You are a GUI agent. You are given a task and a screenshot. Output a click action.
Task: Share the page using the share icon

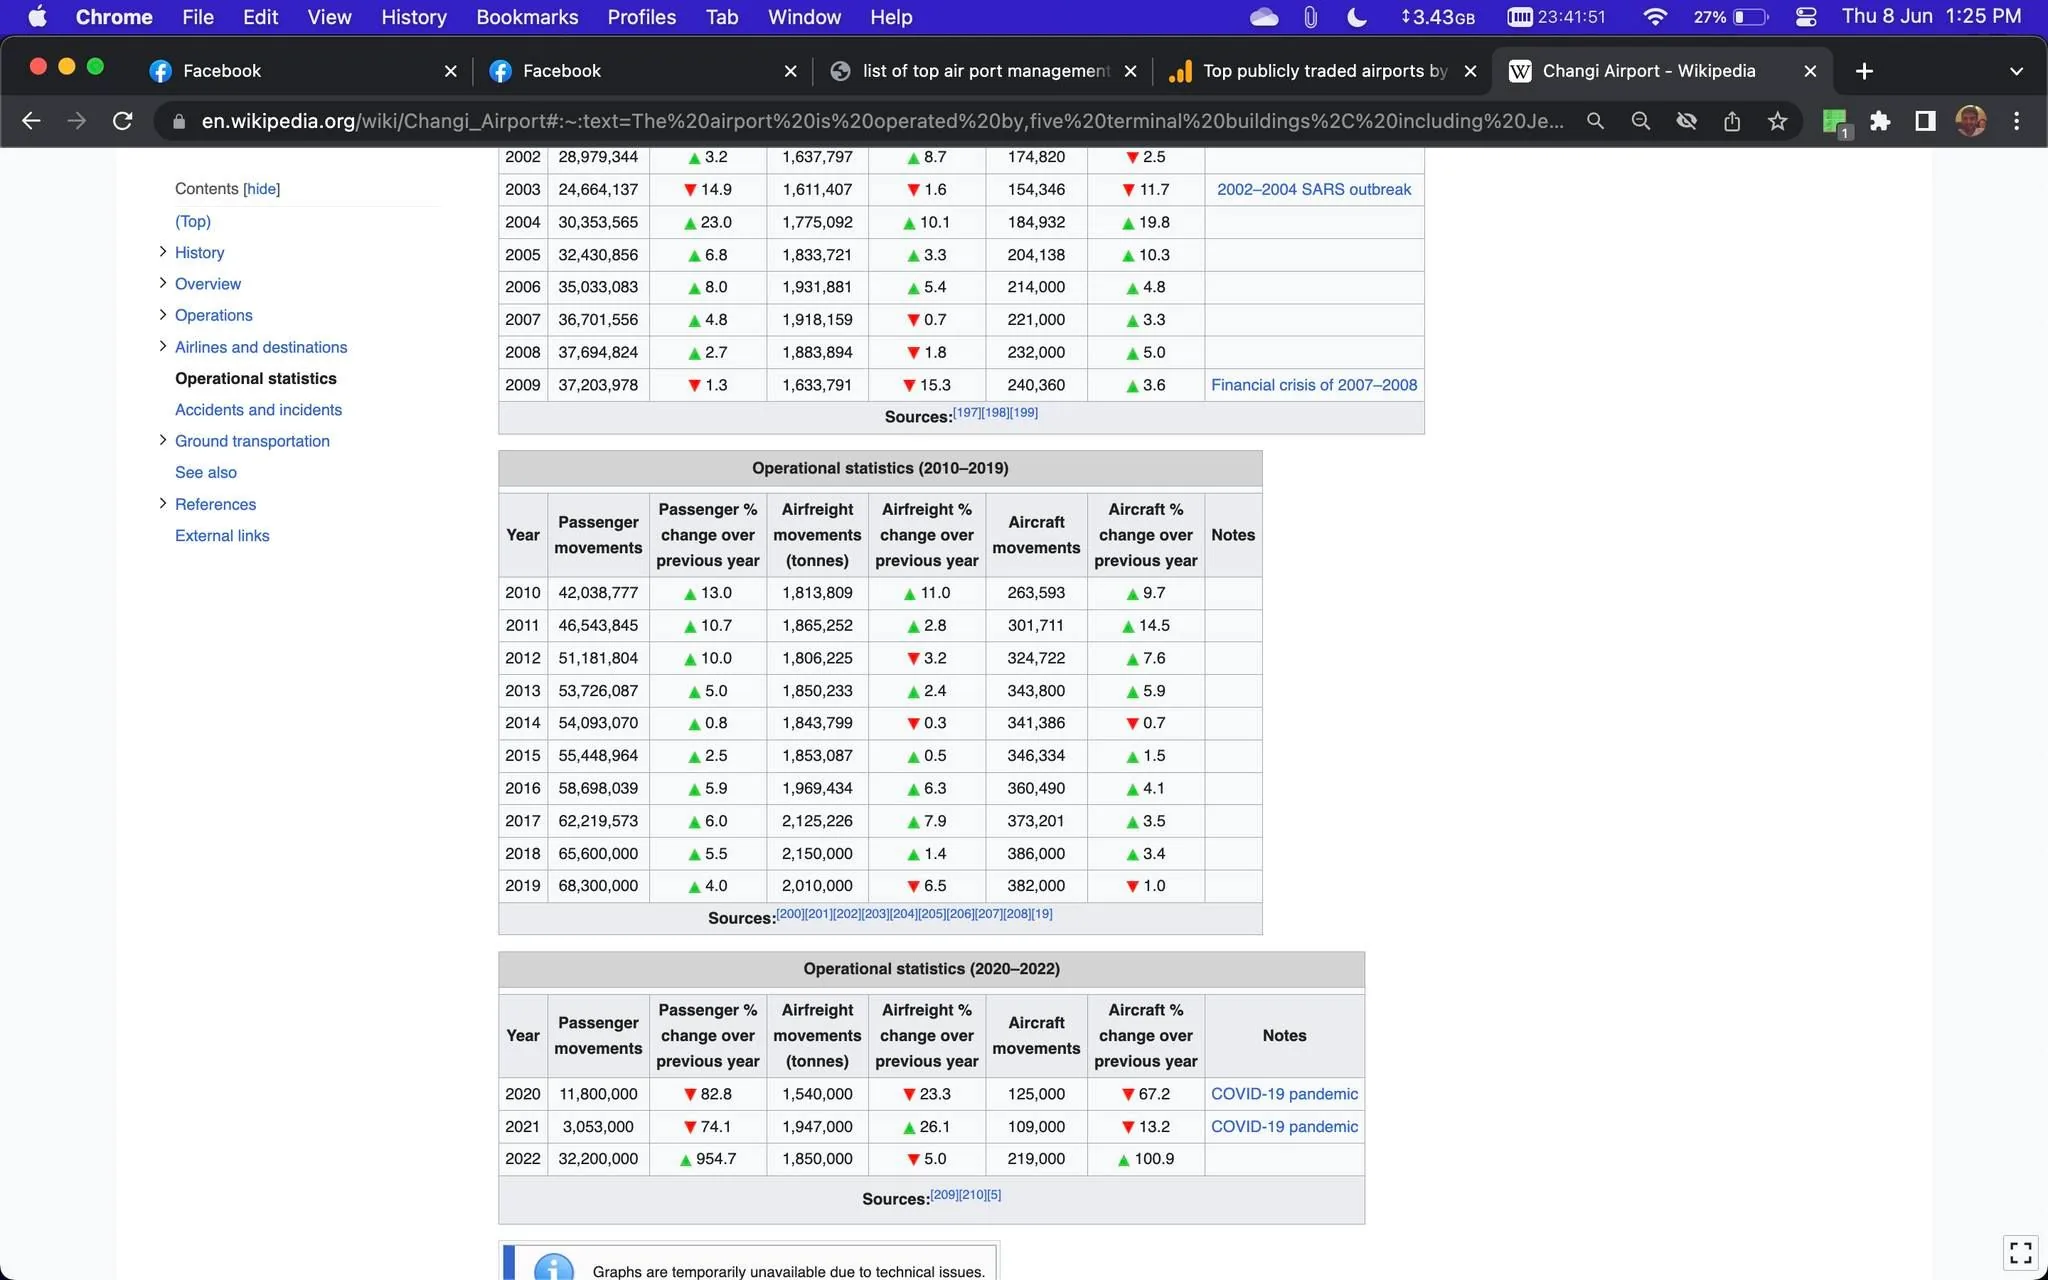coord(1732,120)
